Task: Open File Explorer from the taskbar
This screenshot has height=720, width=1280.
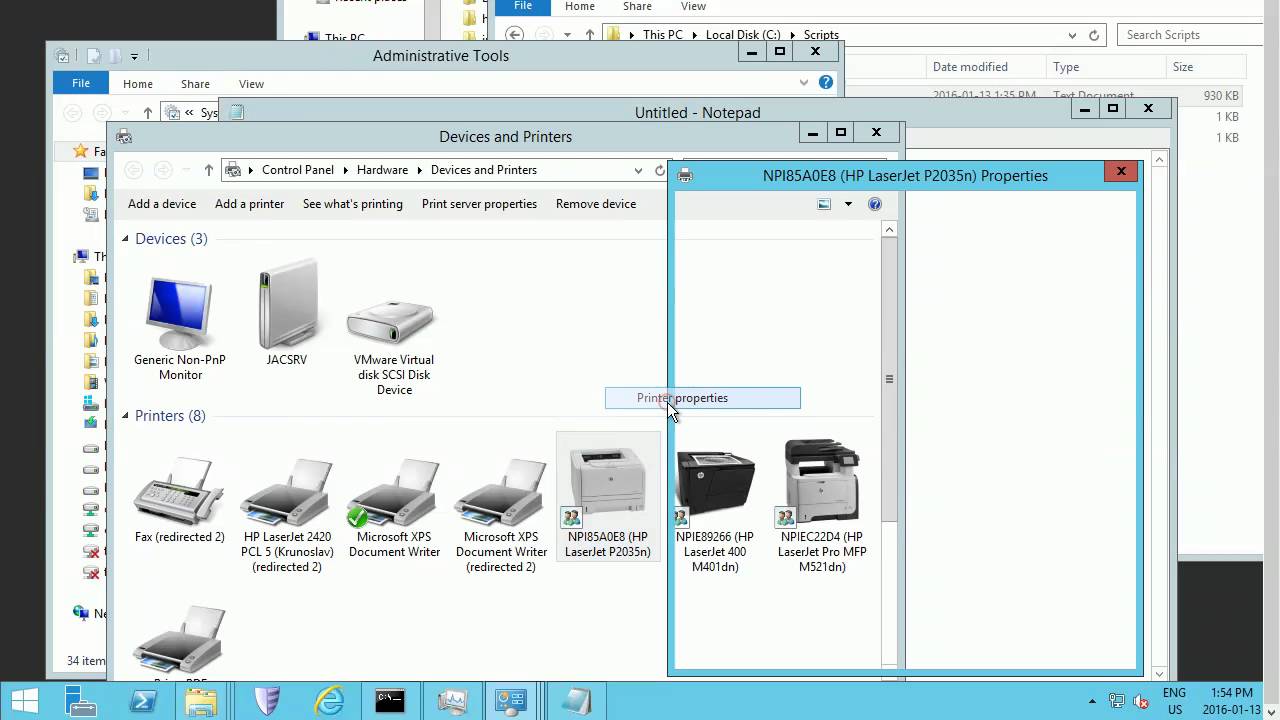Action: tap(201, 701)
